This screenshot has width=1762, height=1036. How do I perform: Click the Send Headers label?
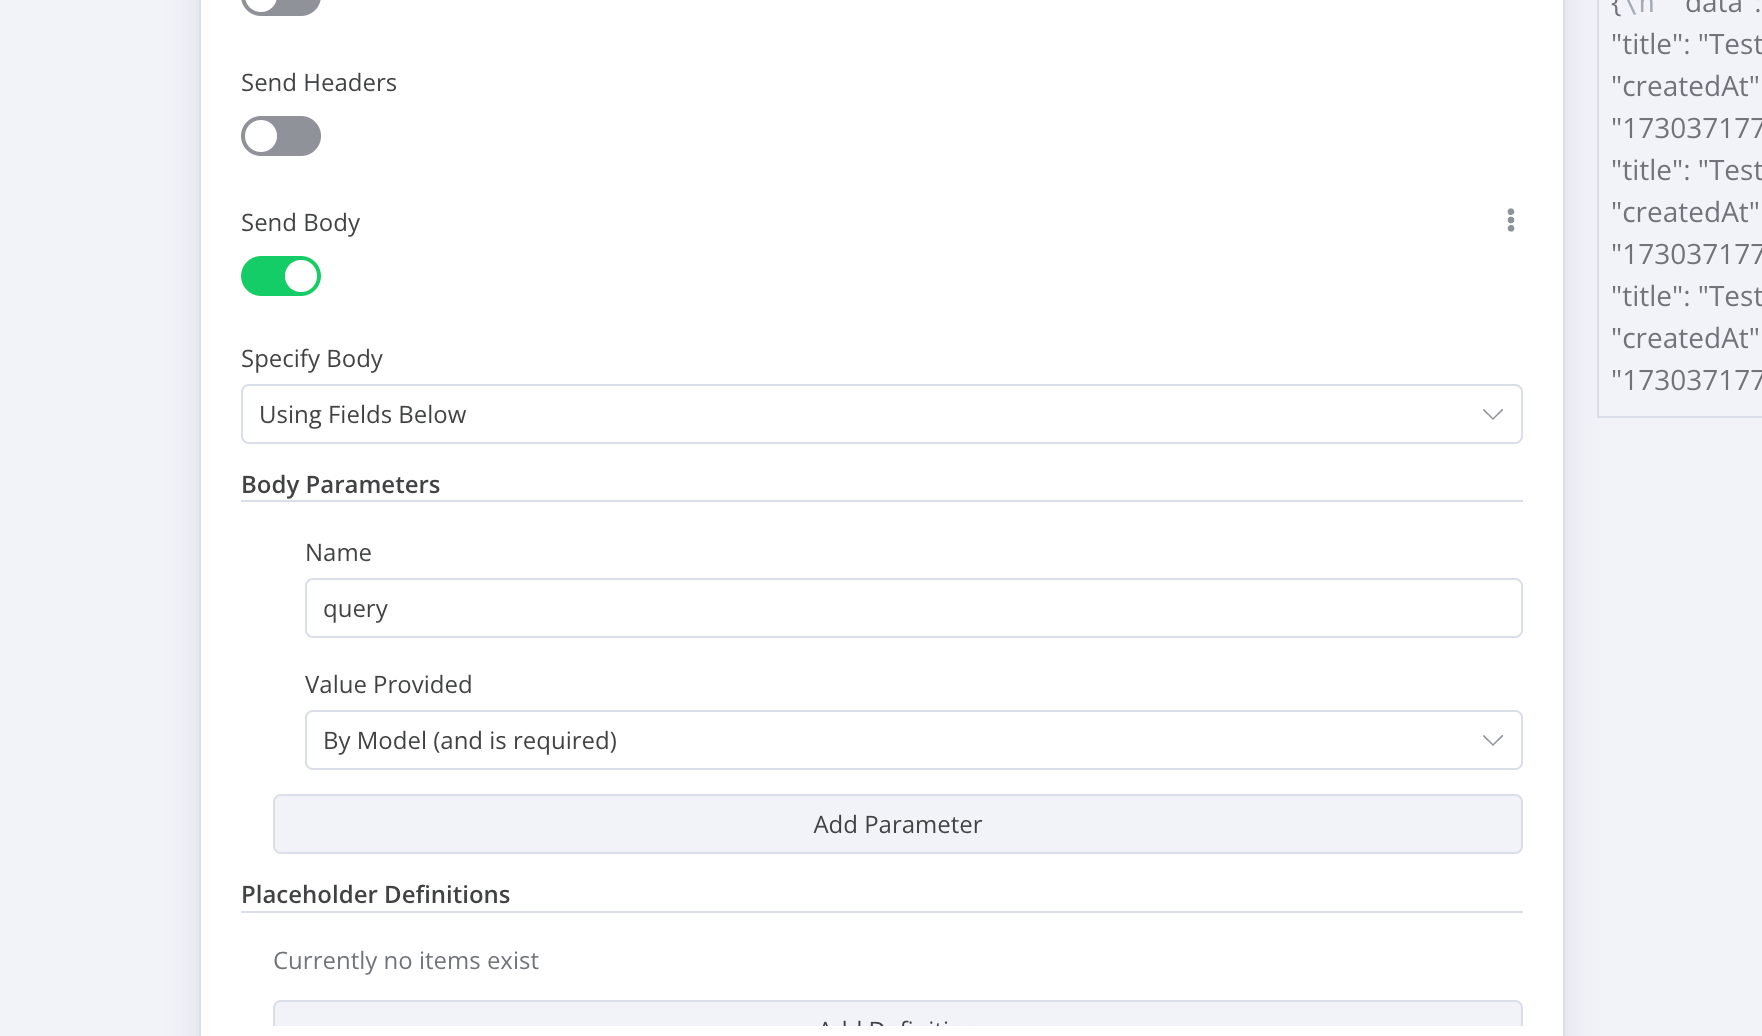click(x=319, y=83)
